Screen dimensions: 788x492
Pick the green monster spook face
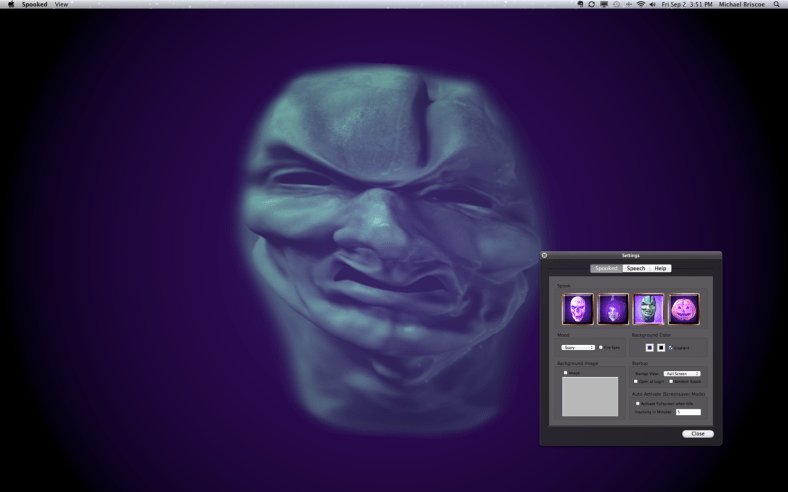(648, 308)
